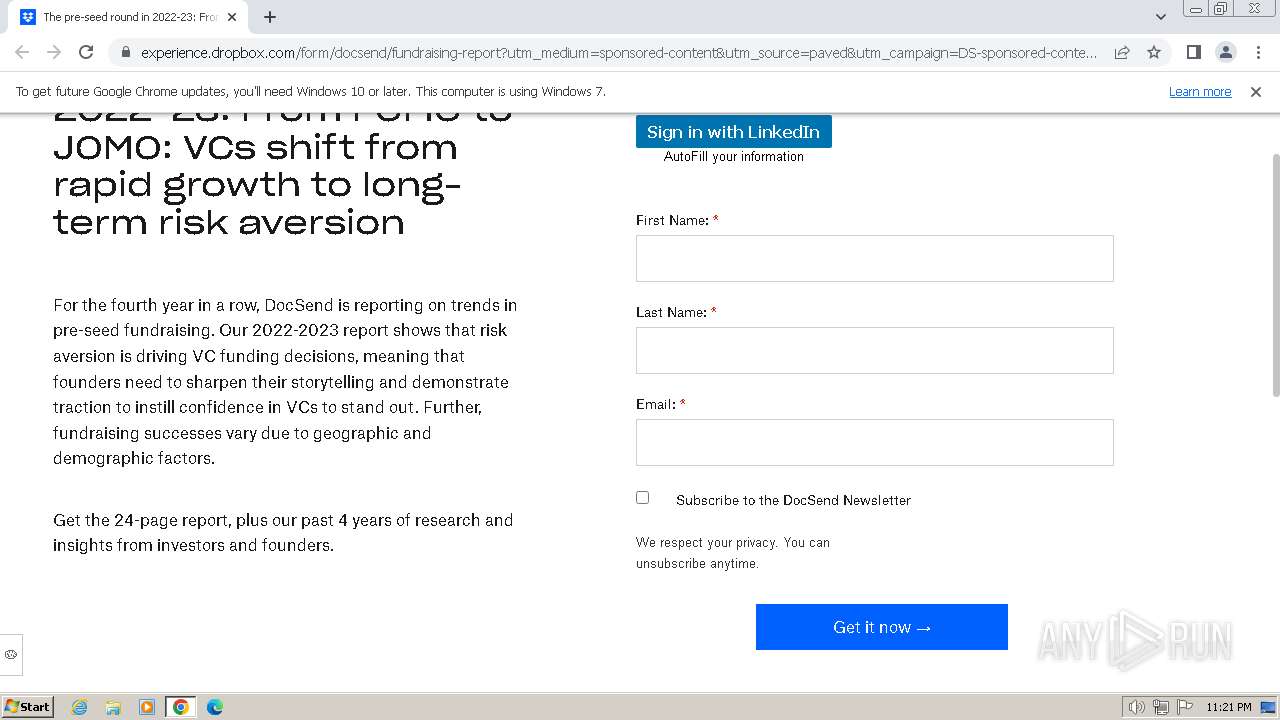The height and width of the screenshot is (720, 1280).
Task: Check Subscribe to the DocSend Newsletter
Action: [x=643, y=497]
